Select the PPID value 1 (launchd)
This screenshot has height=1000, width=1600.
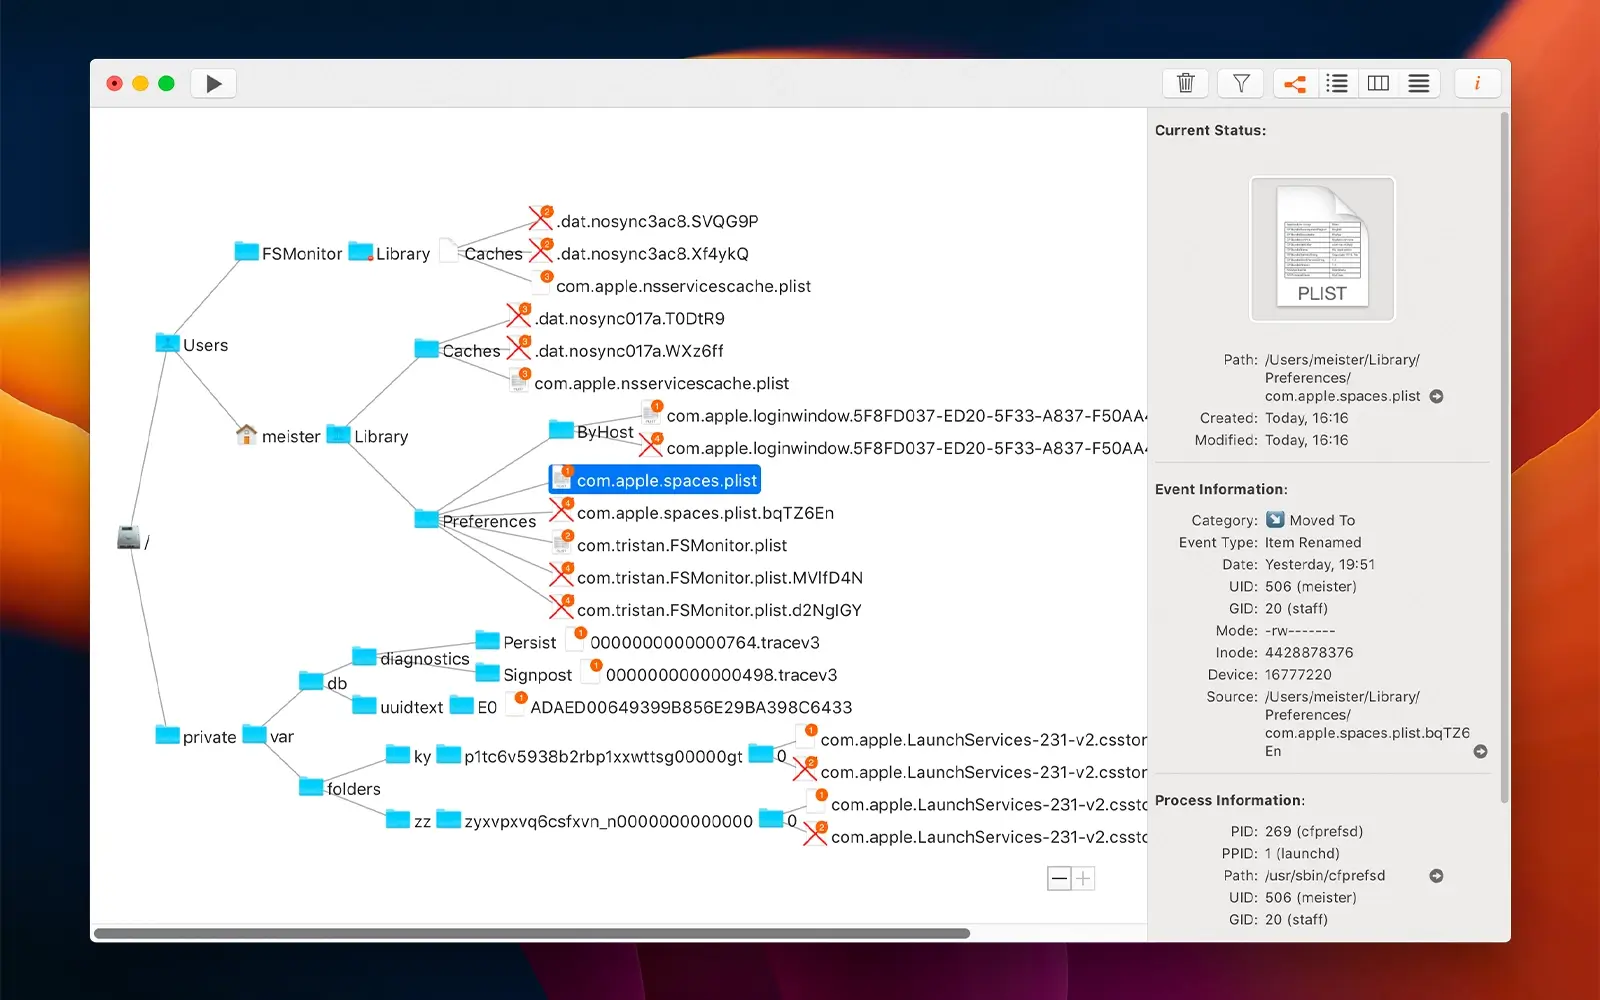pyautogui.click(x=1302, y=853)
